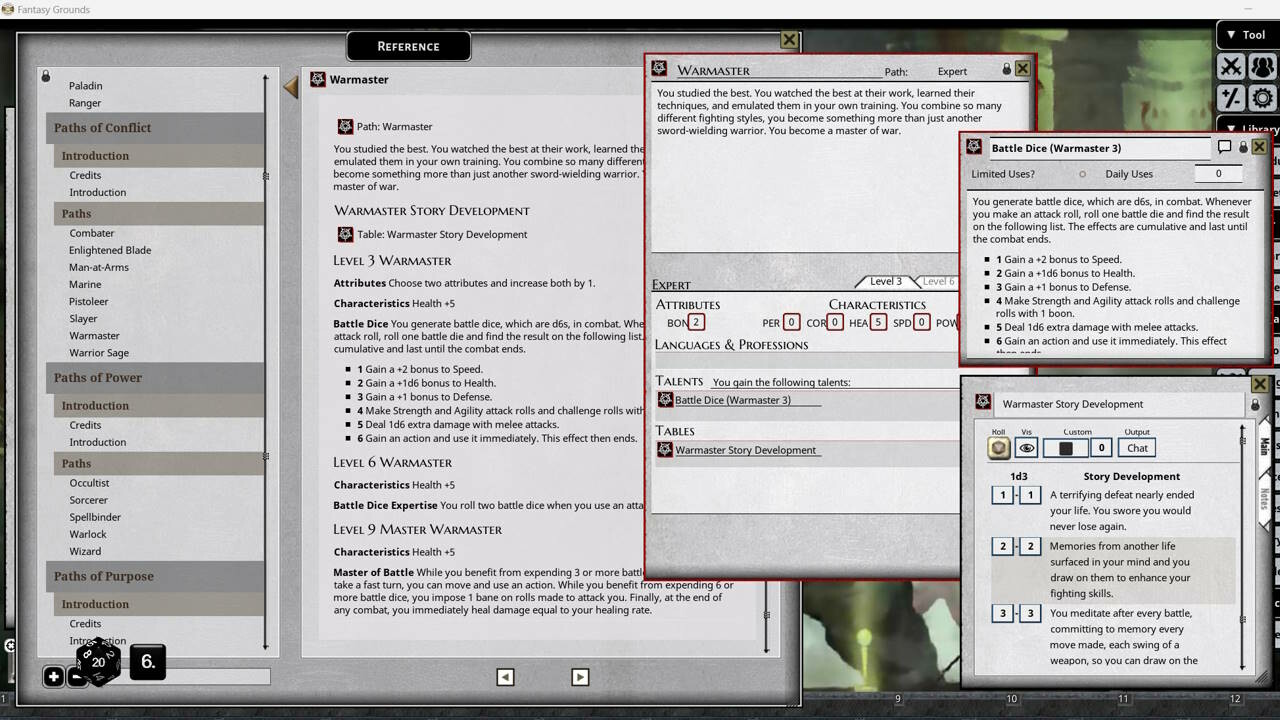This screenshot has height=720, width=1280.
Task: Open the Combat Tracker crossed swords icon
Action: (x=1232, y=67)
